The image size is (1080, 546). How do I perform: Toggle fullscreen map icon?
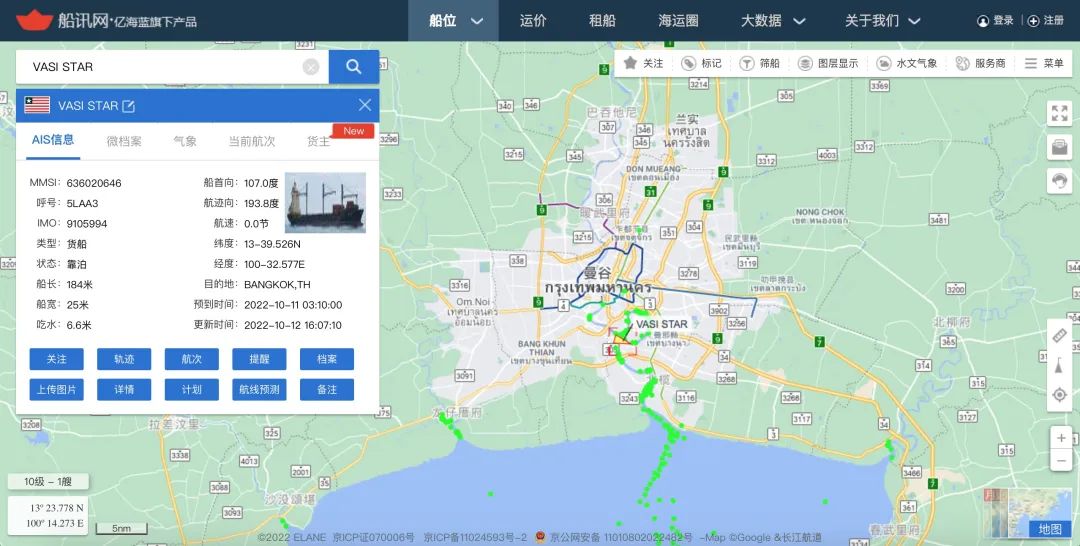click(1059, 113)
